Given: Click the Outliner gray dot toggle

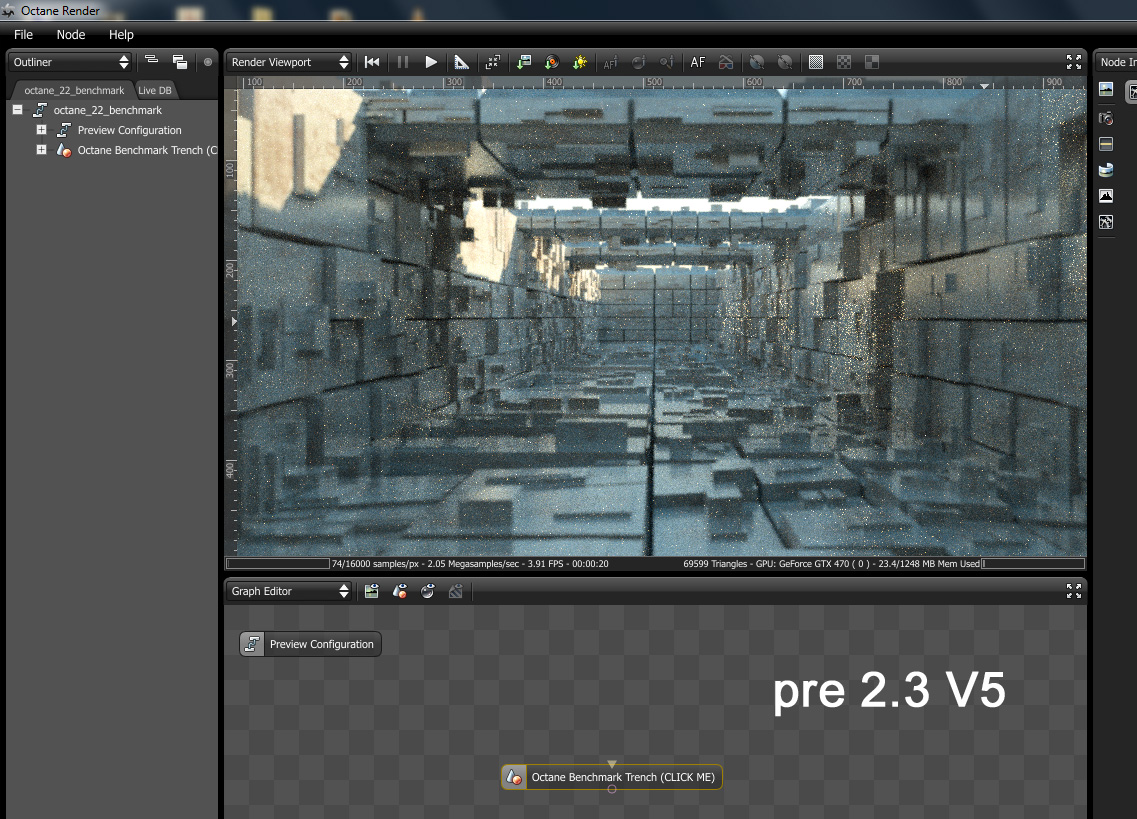Looking at the screenshot, I should tap(208, 62).
